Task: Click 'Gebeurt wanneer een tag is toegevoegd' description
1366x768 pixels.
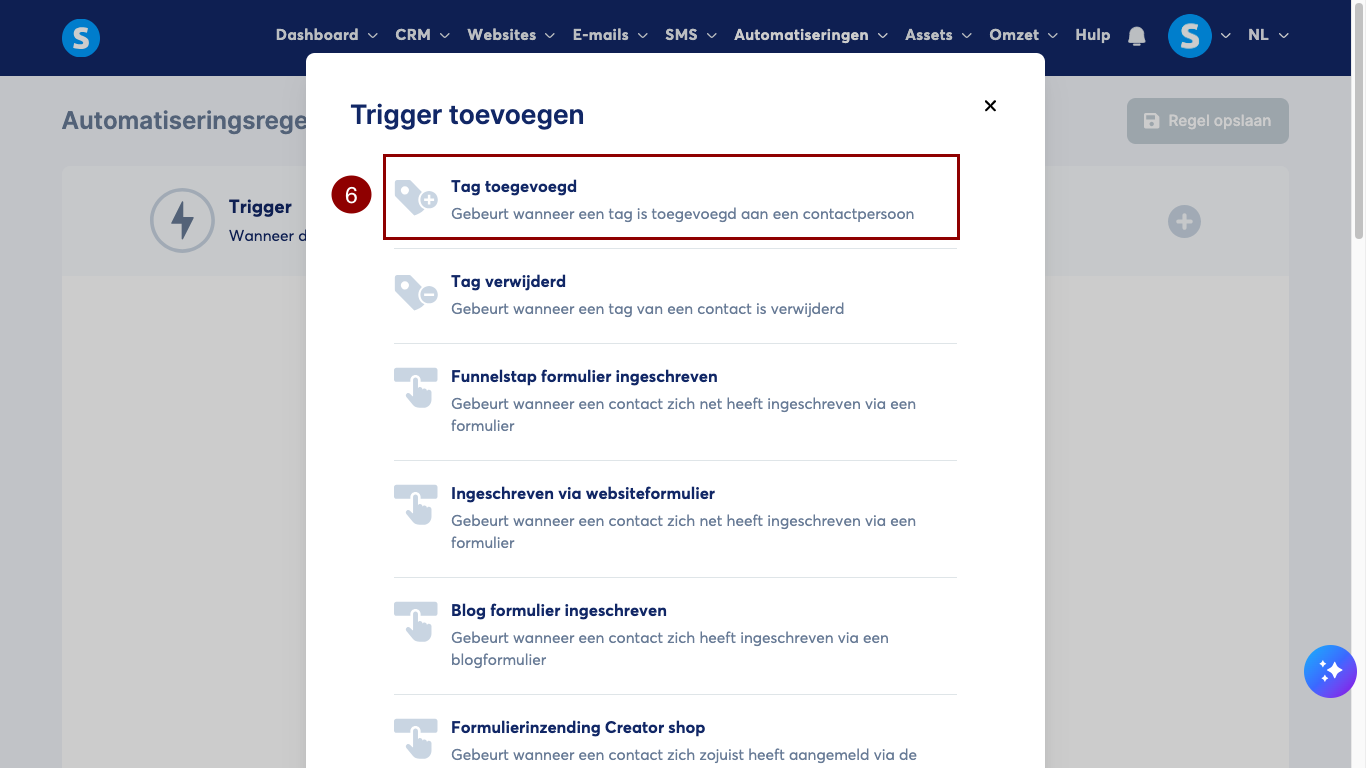Action: coord(683,214)
